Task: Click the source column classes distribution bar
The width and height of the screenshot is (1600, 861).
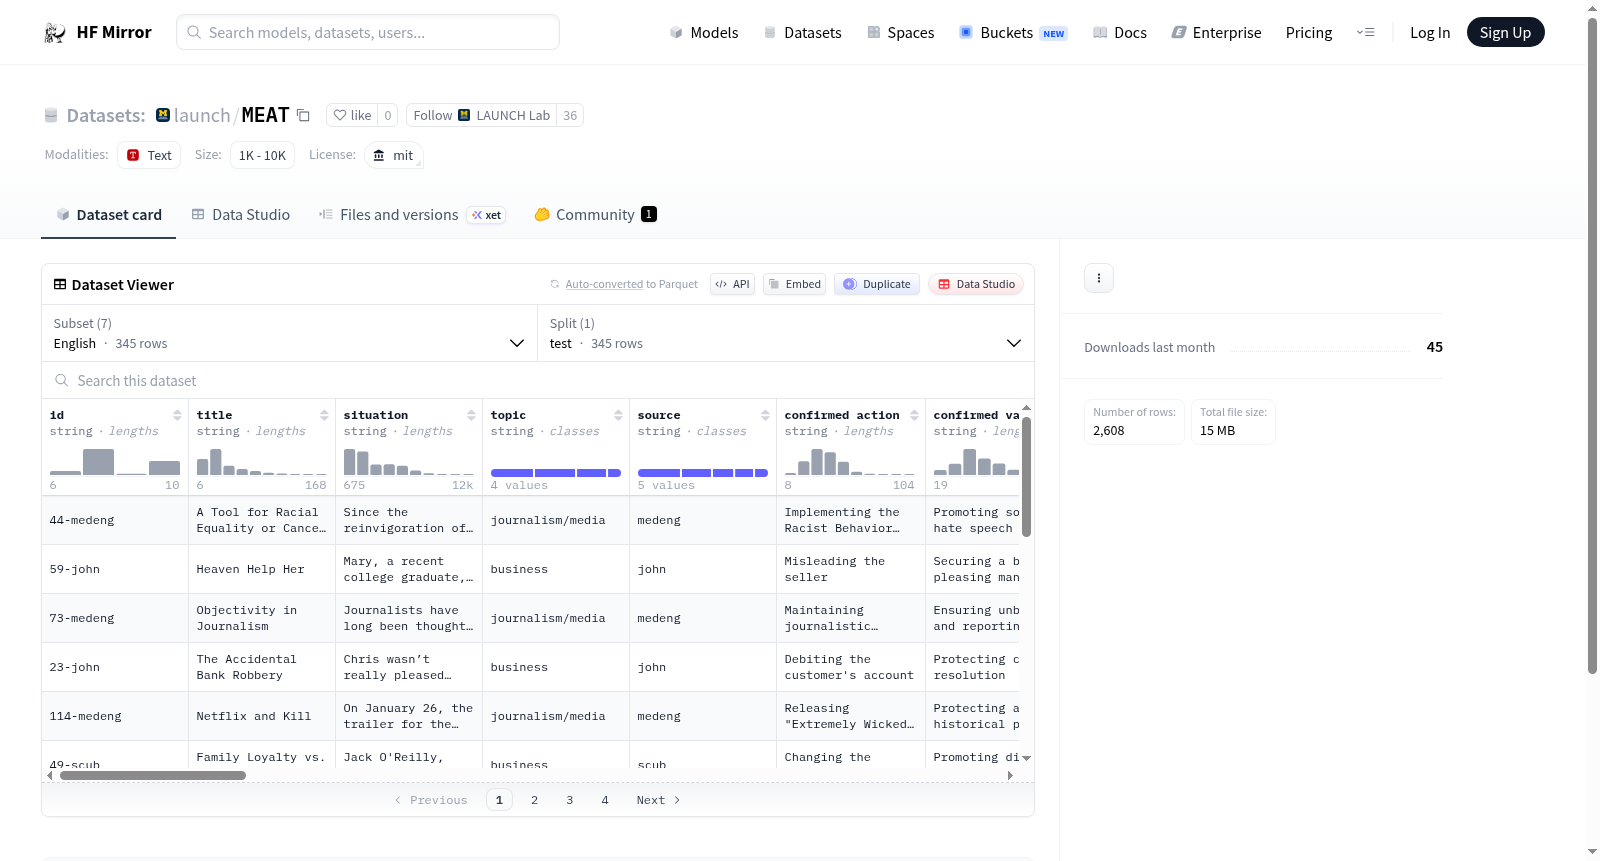Action: click(703, 473)
